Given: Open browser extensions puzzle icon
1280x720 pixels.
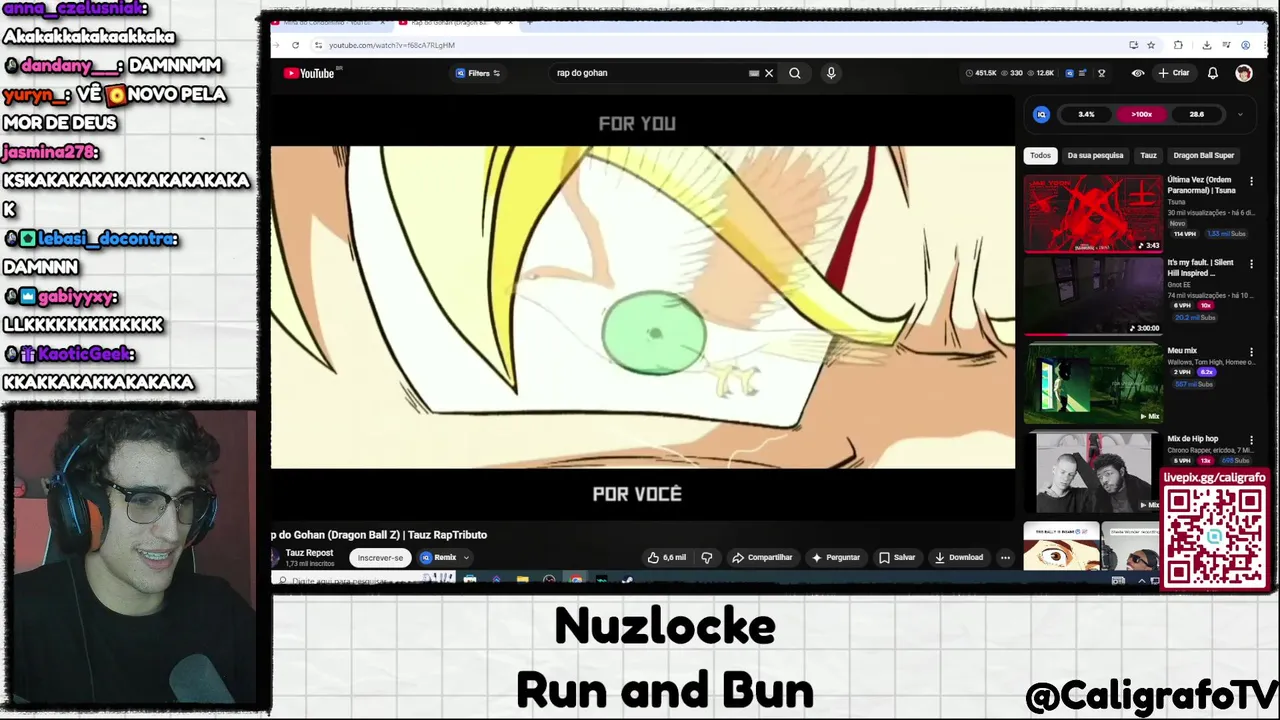Looking at the screenshot, I should [1178, 45].
